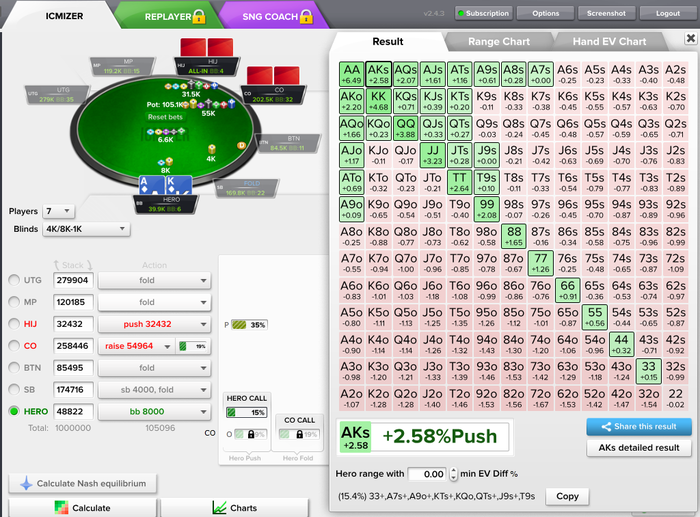The height and width of the screenshot is (517, 700).
Task: Click the dealer button chip on table
Action: (x=242, y=145)
